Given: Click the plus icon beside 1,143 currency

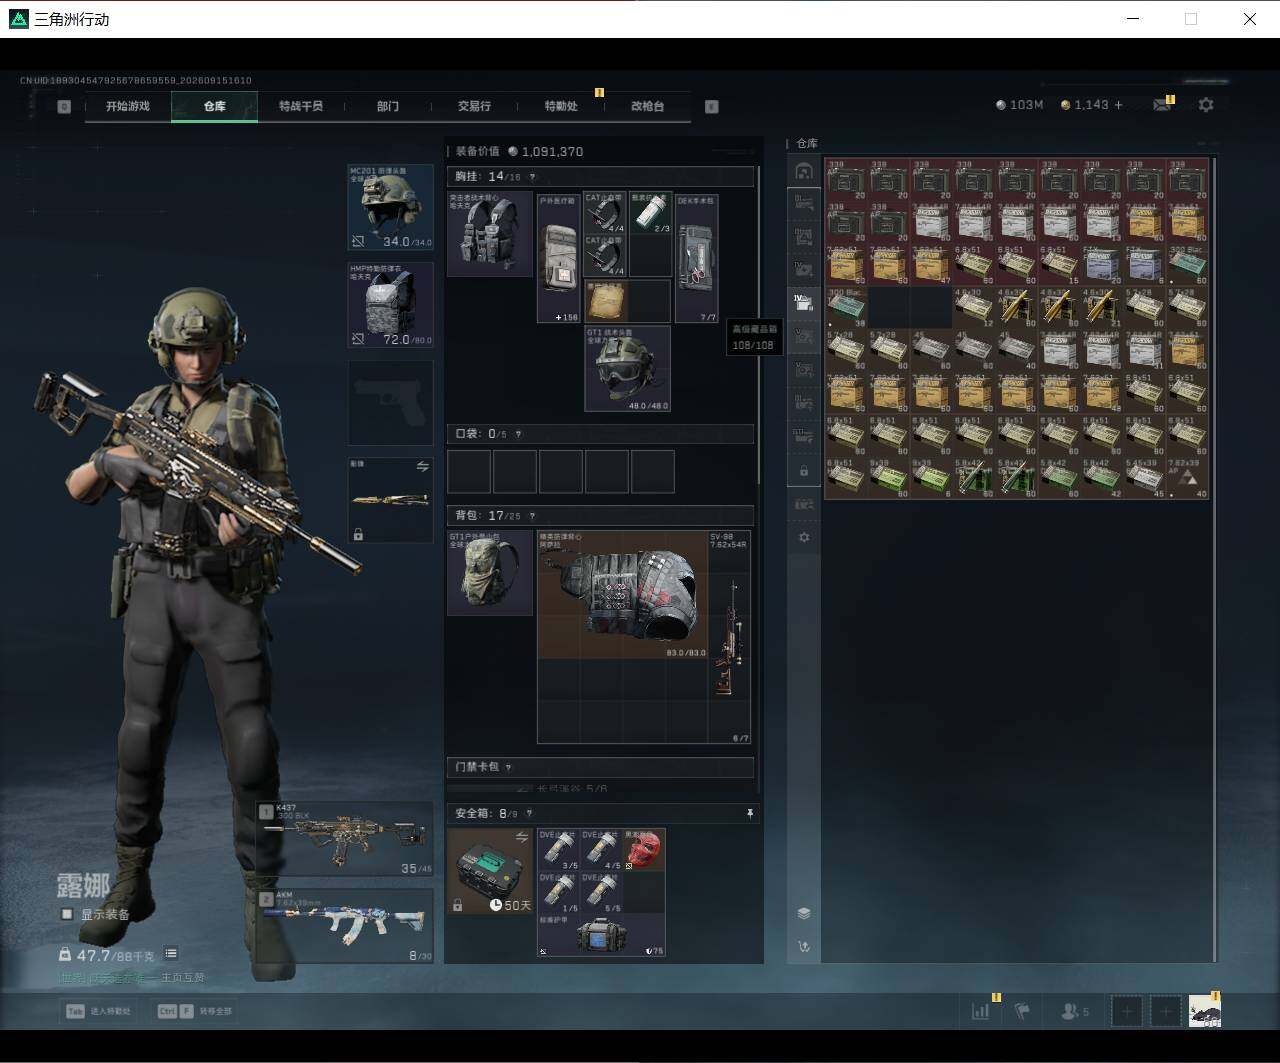Looking at the screenshot, I should coord(1118,104).
